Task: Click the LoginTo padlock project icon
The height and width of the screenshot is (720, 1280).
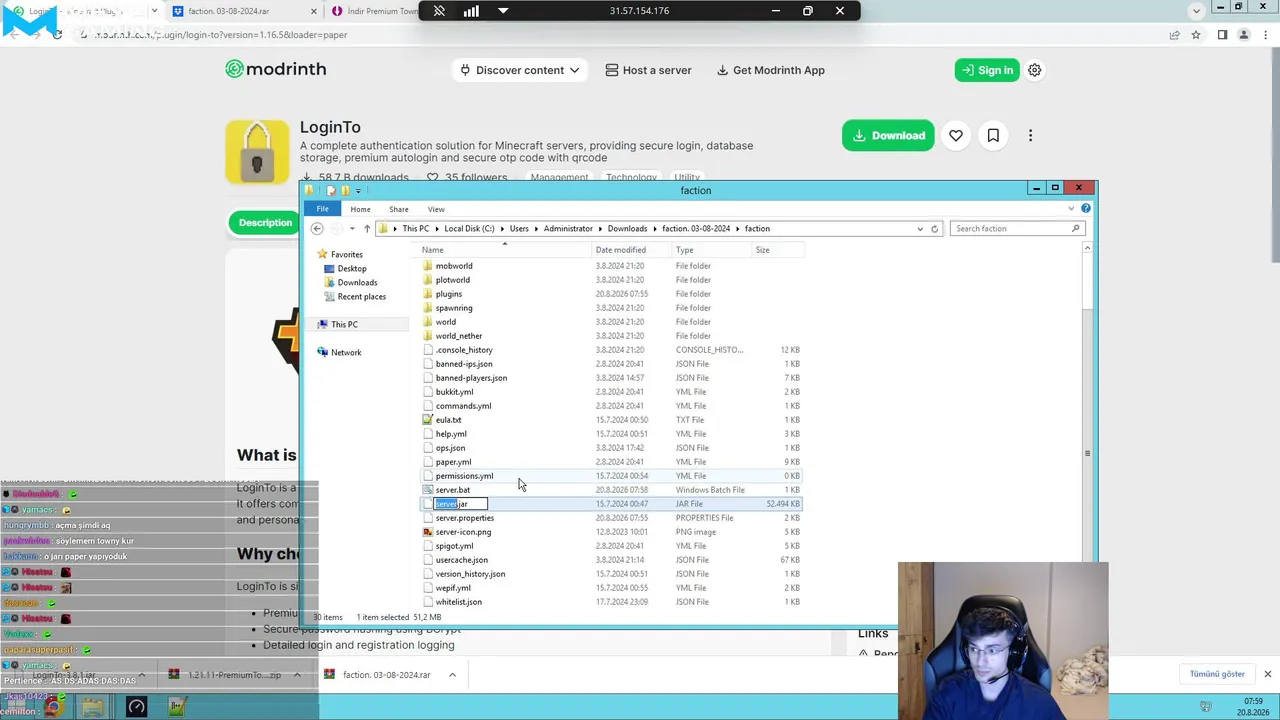Action: (257, 152)
